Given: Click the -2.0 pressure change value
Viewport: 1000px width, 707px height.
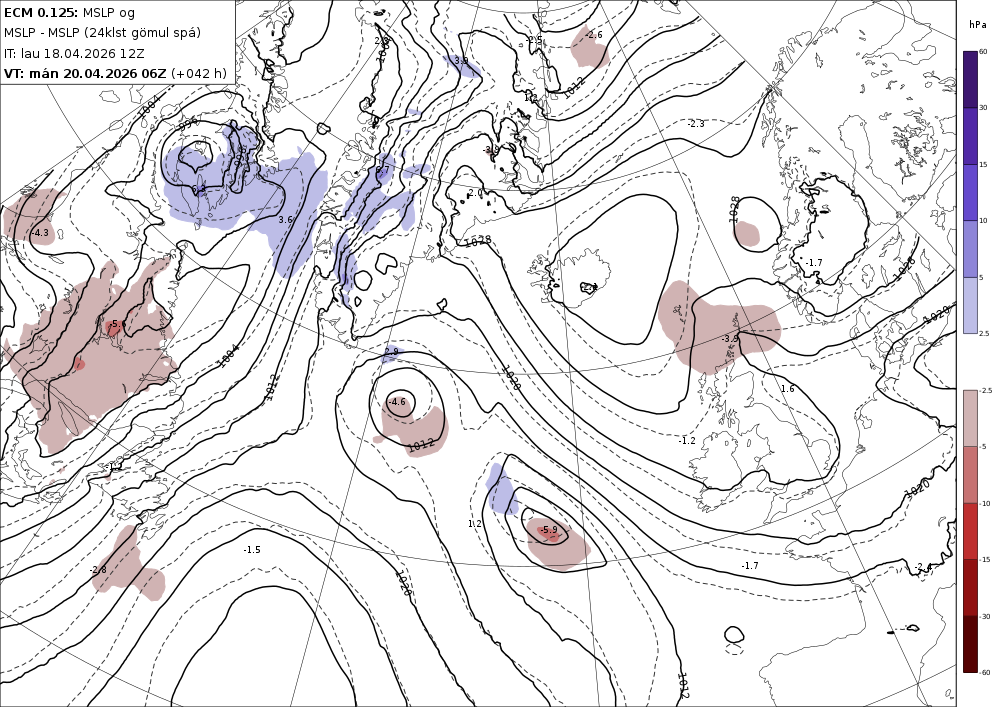Looking at the screenshot, I should [x=475, y=193].
